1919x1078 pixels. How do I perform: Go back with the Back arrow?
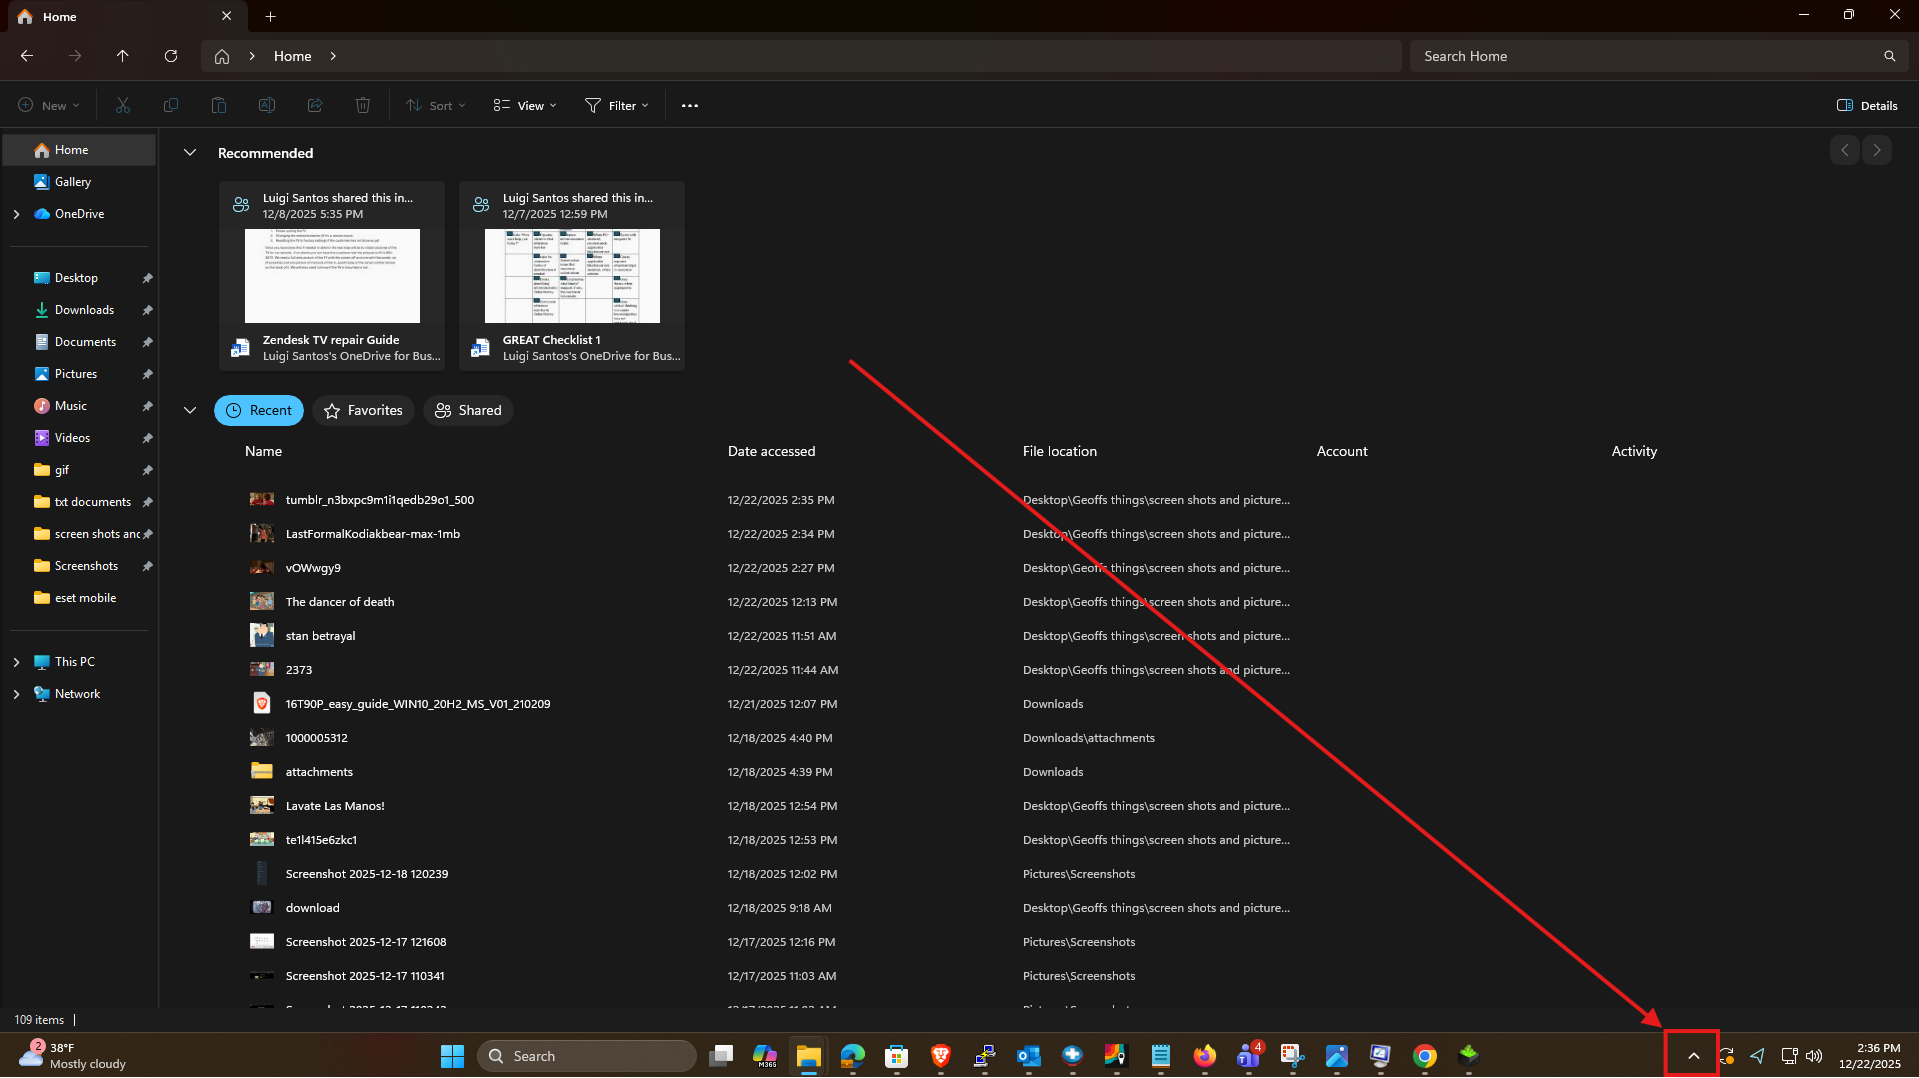[27, 56]
